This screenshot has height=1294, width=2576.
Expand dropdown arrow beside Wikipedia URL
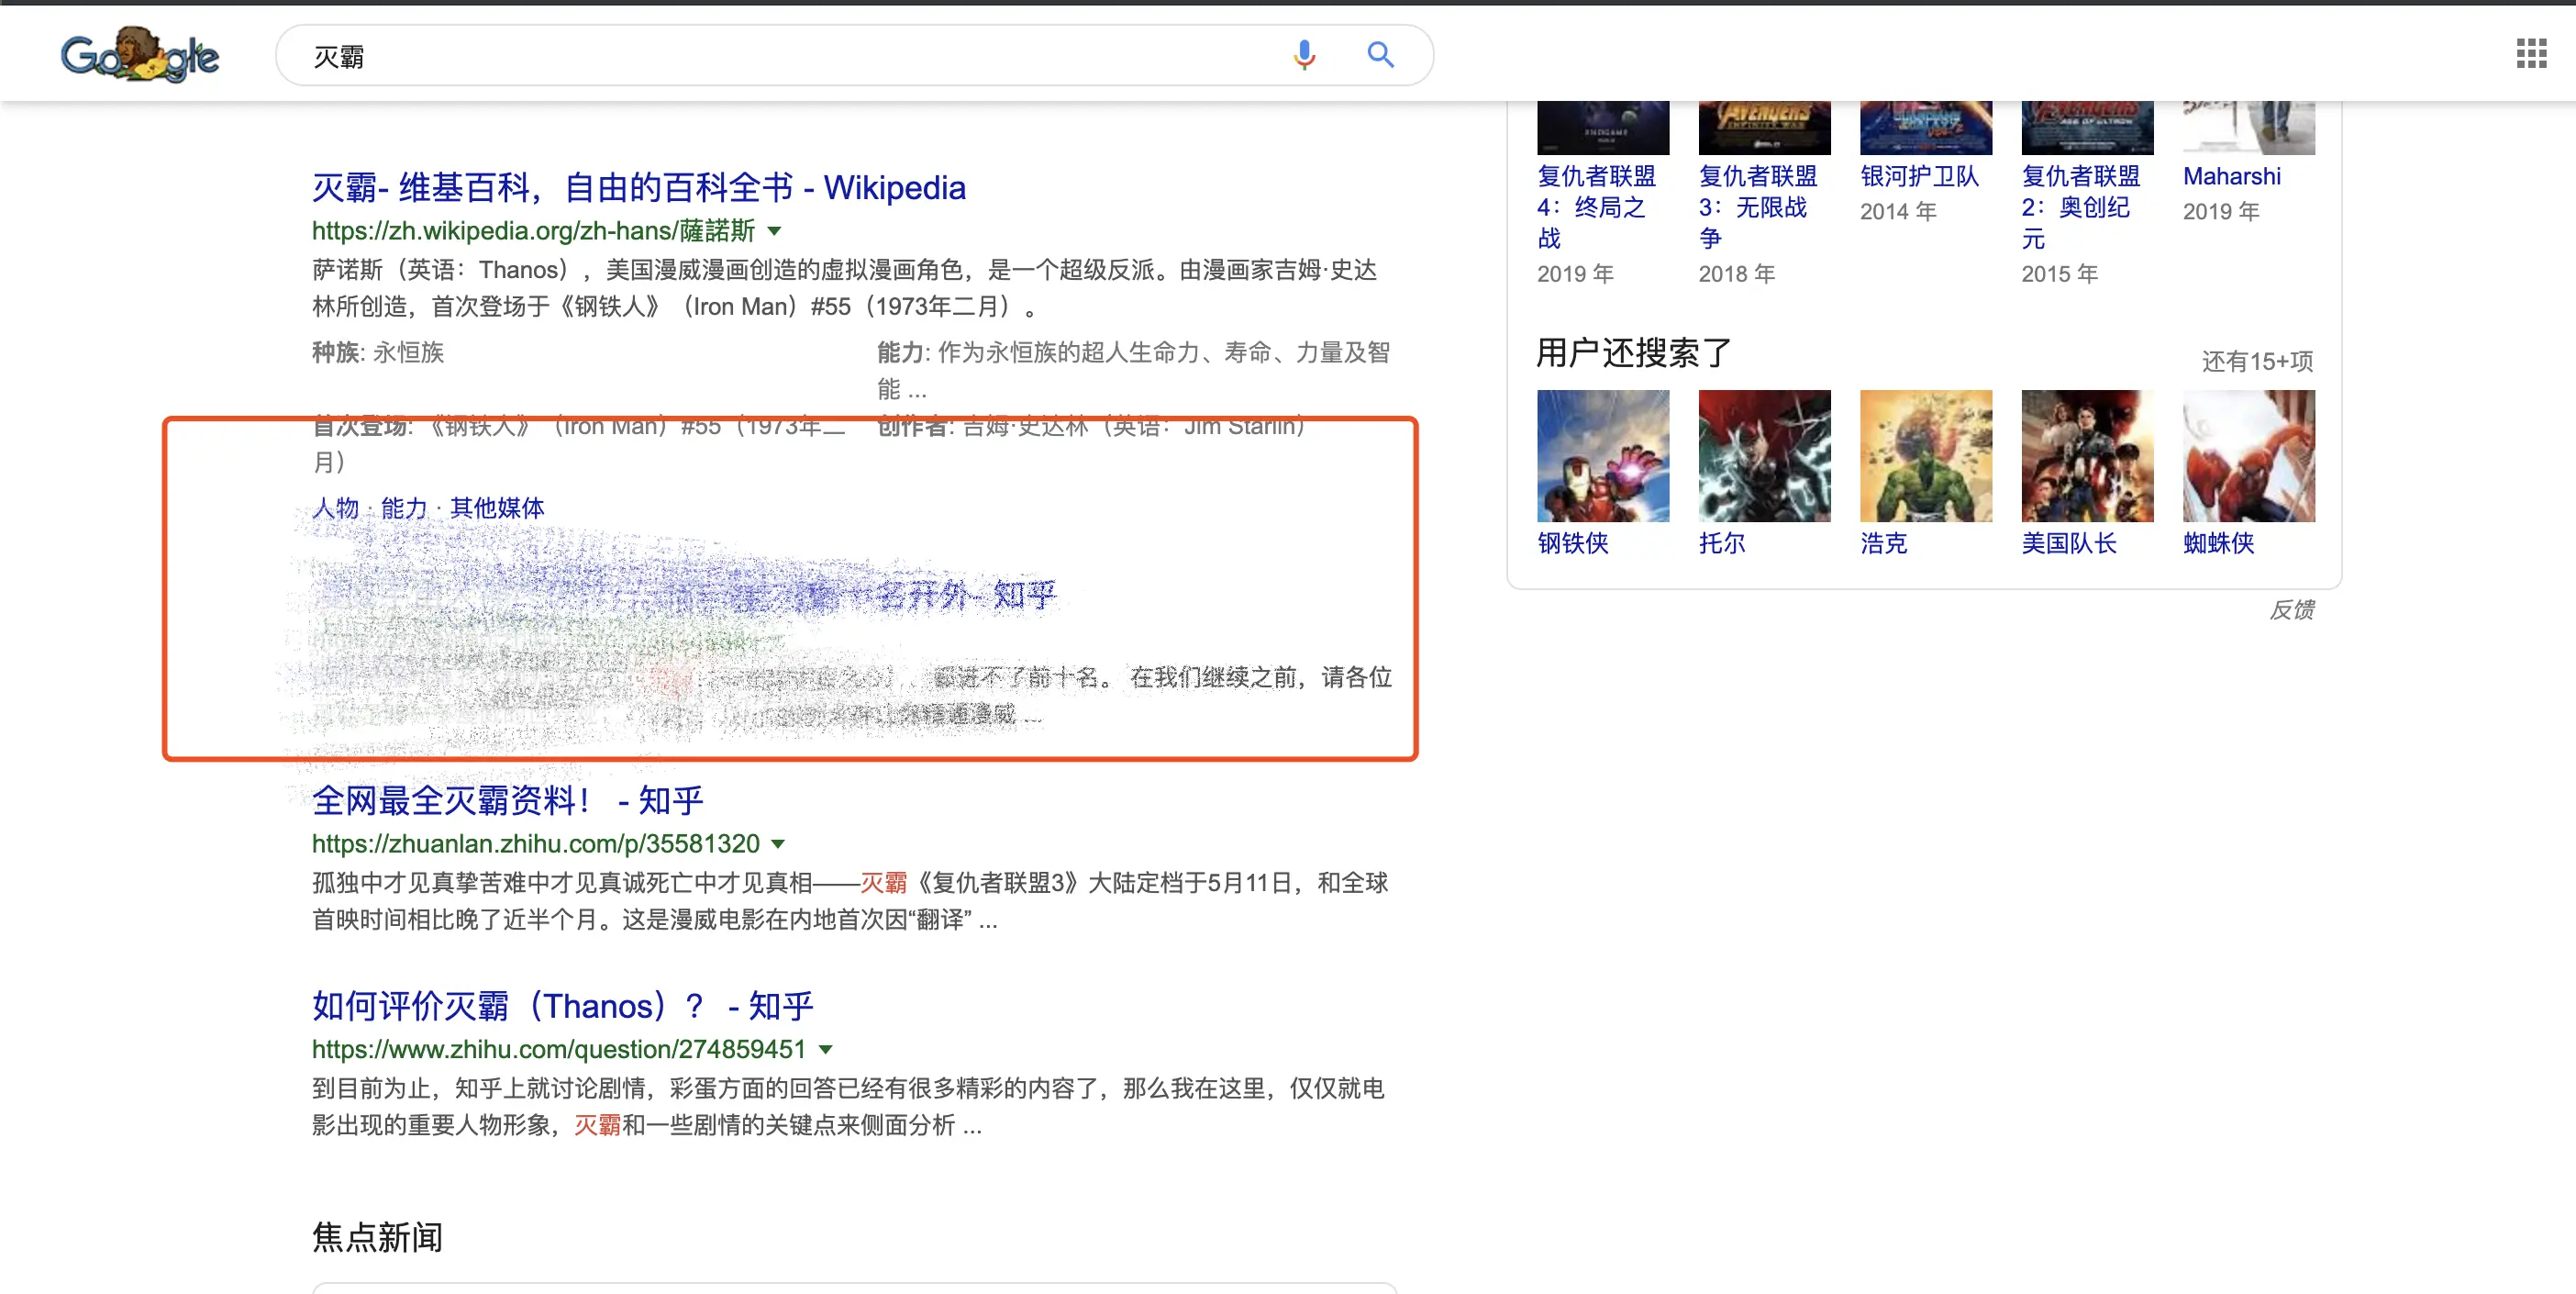(x=774, y=231)
